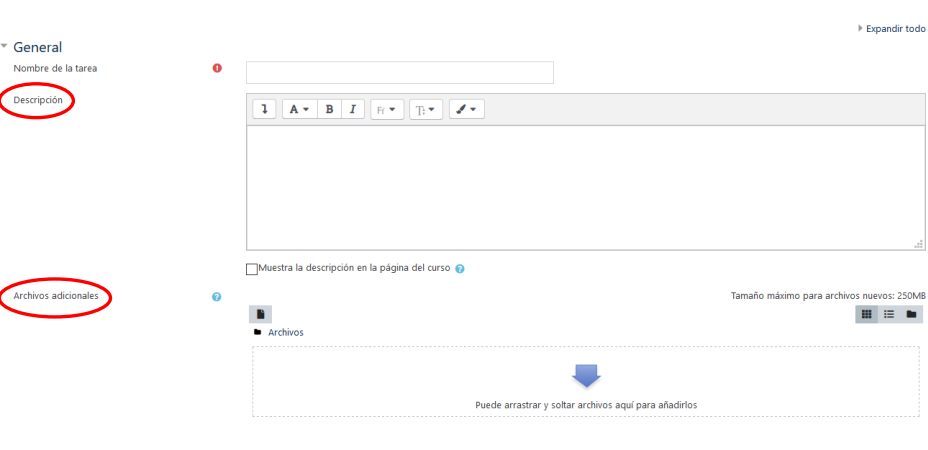The height and width of the screenshot is (450, 928).
Task: Click the blue arrow in drop area
Action: click(587, 376)
